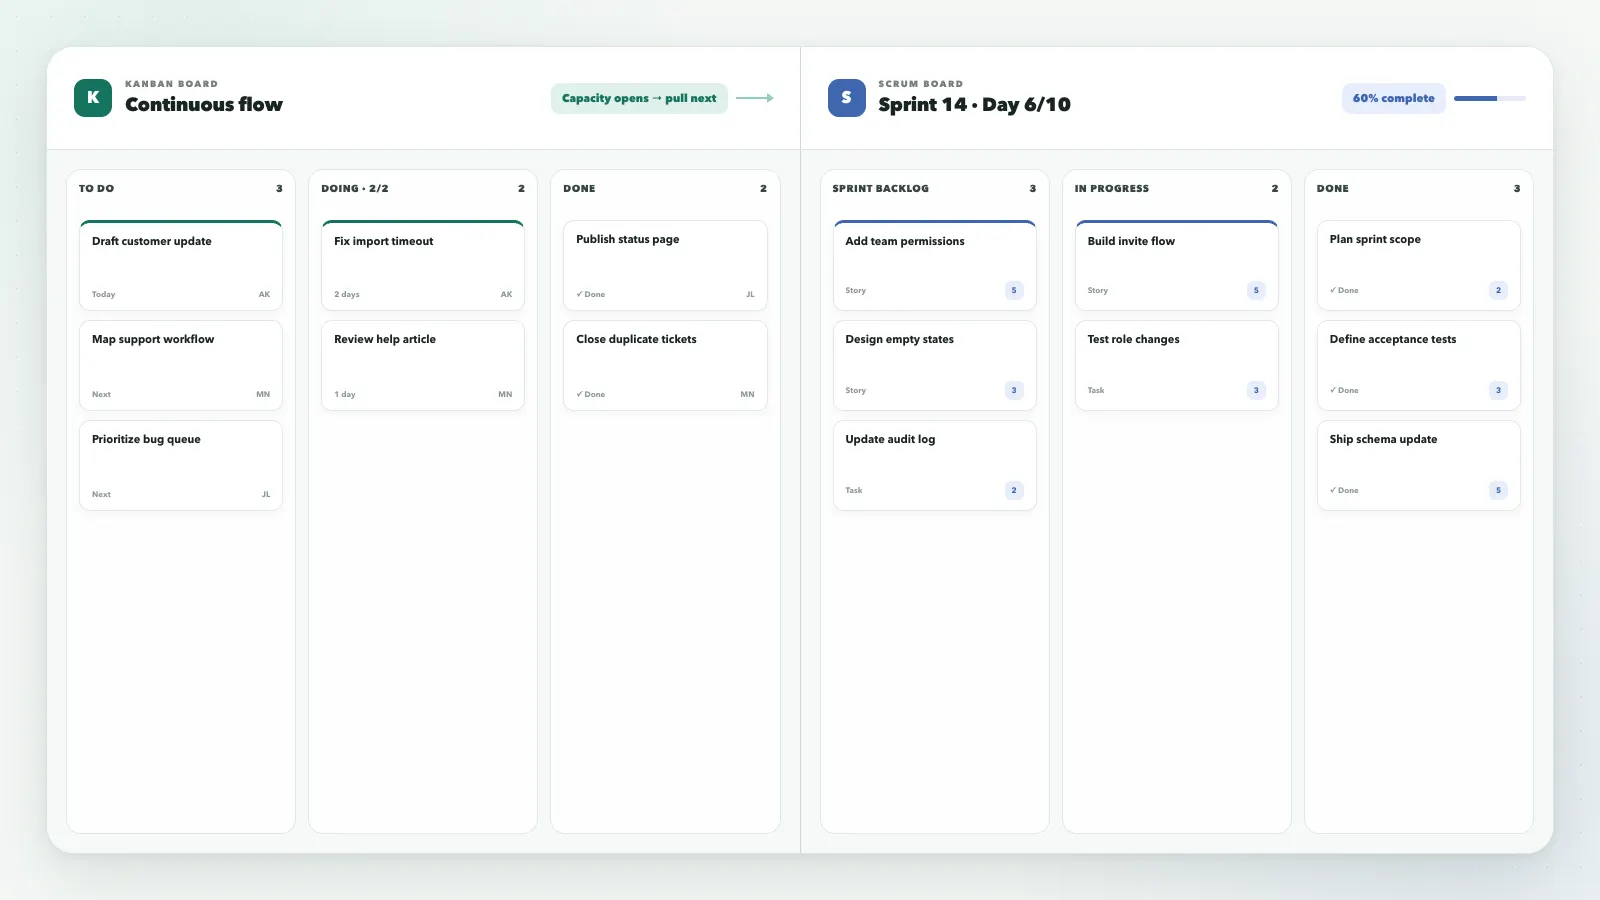Click the Continuous flow board title
1600x900 pixels.
point(204,104)
